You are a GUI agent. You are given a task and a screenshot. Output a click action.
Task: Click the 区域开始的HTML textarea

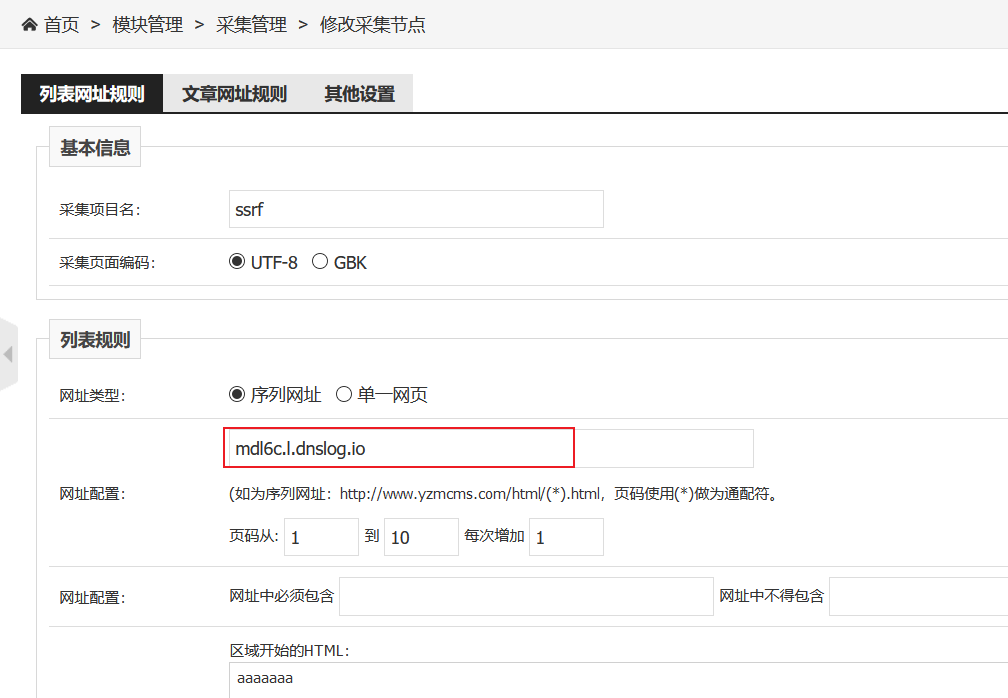(618, 680)
